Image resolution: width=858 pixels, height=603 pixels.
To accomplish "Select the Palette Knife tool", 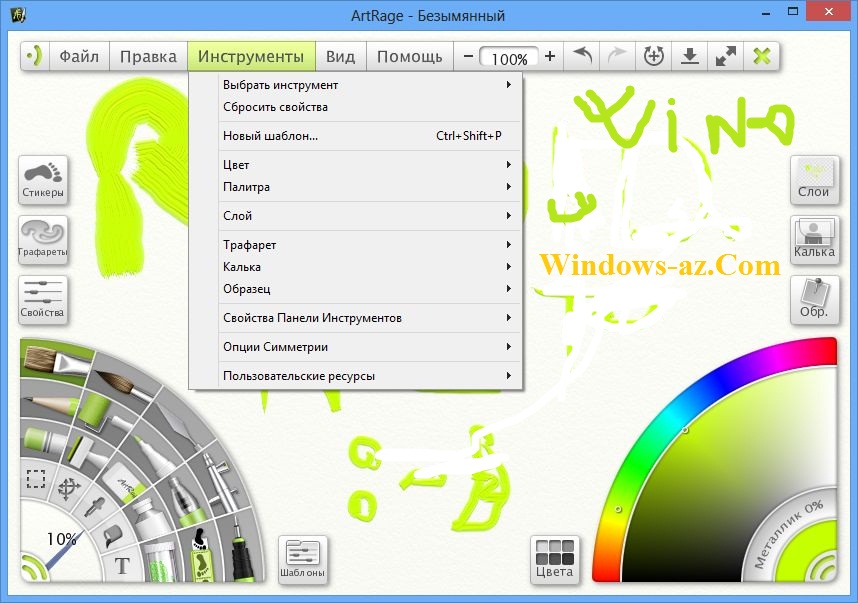I will click(176, 424).
